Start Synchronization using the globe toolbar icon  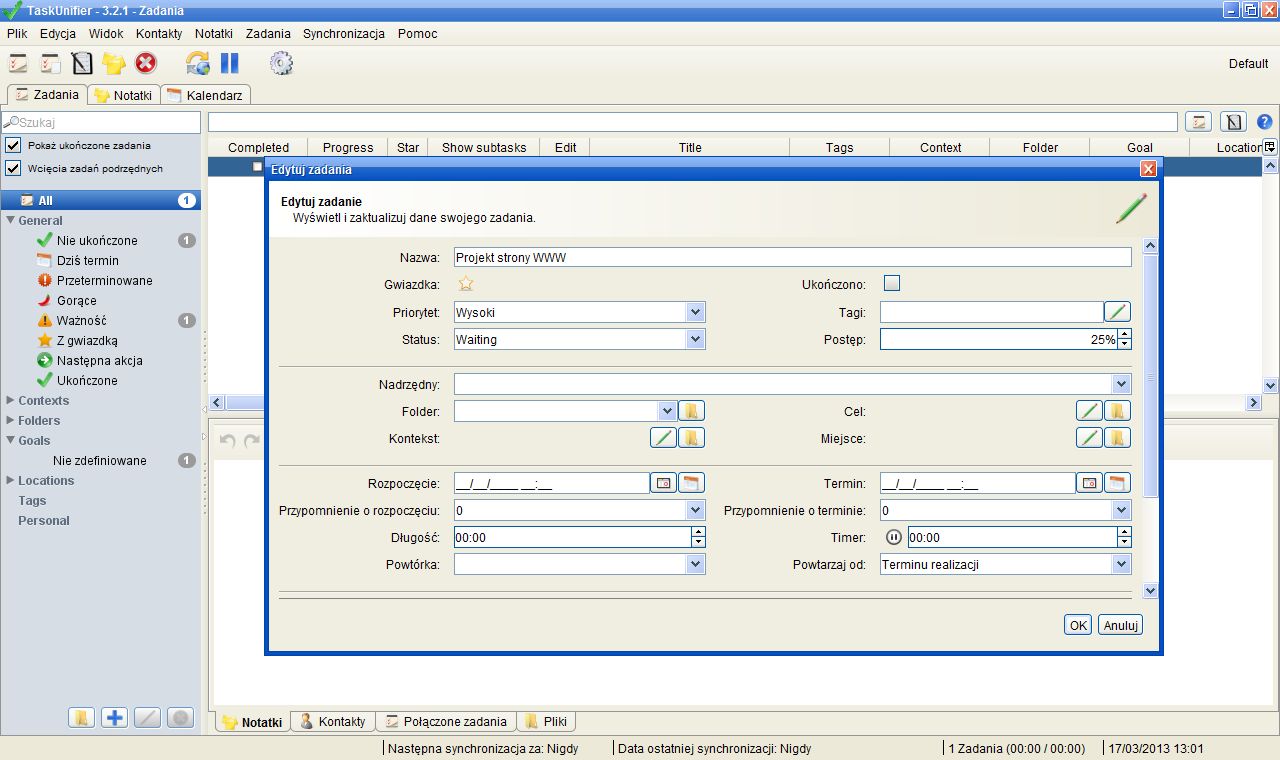click(x=197, y=62)
